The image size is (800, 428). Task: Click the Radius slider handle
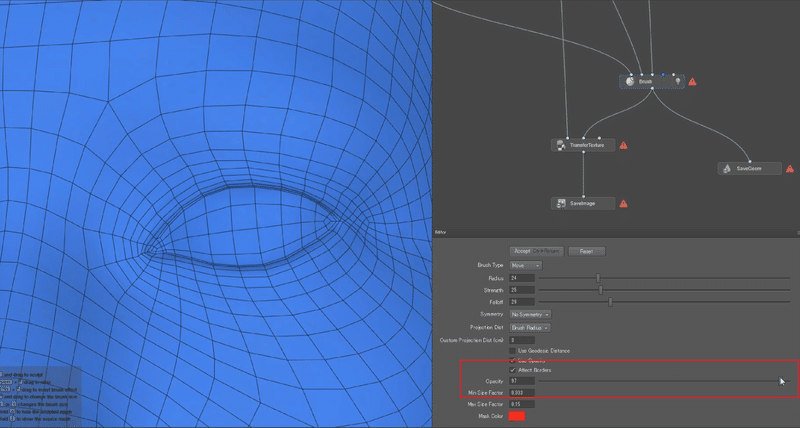(x=598, y=278)
